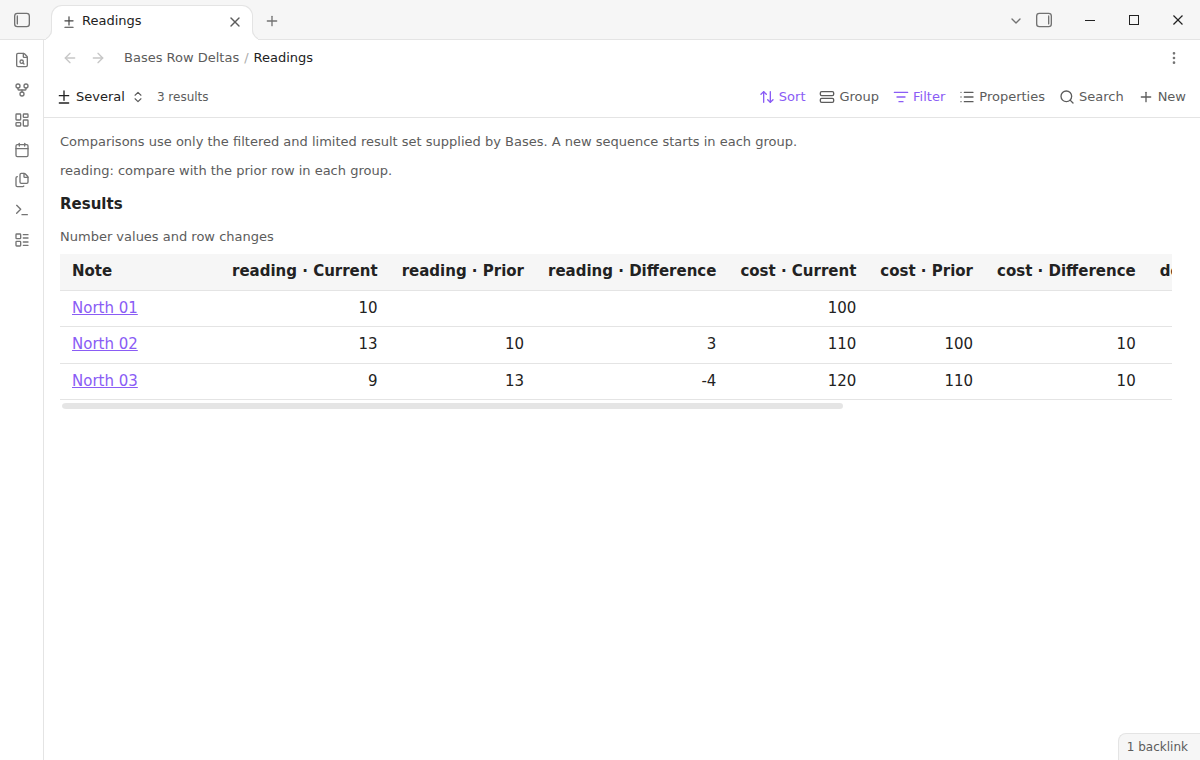The width and height of the screenshot is (1200, 760).
Task: Click cost · Difference column header
Action: [x=1066, y=271]
